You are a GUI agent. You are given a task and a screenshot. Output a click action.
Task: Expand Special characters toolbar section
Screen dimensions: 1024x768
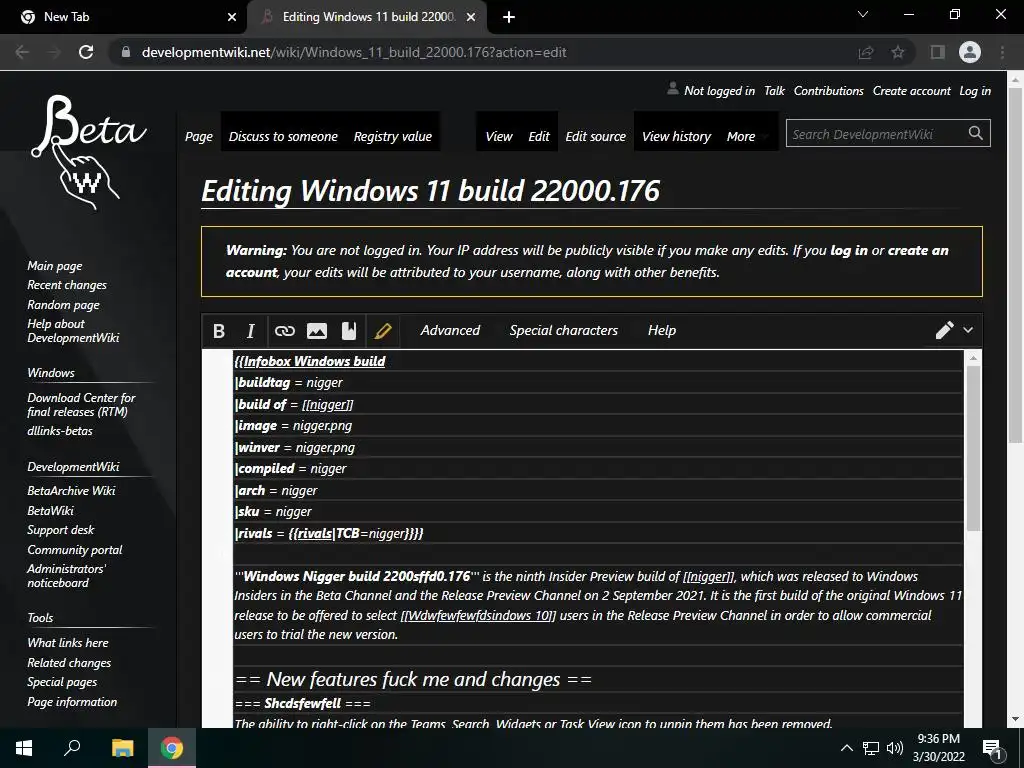564,330
